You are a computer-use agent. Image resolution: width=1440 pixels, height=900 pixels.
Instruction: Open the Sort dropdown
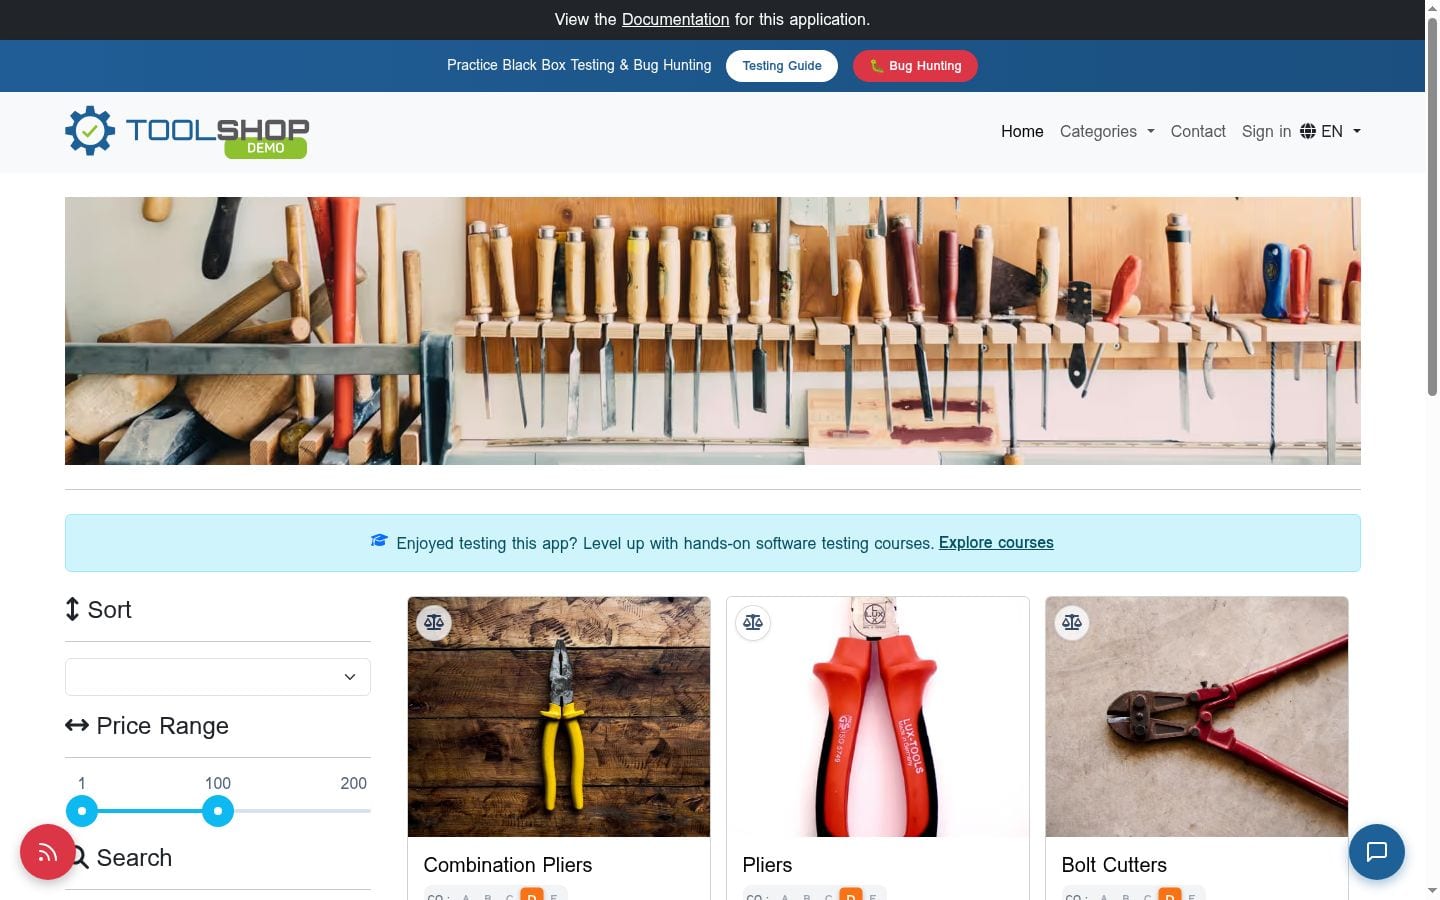[218, 677]
